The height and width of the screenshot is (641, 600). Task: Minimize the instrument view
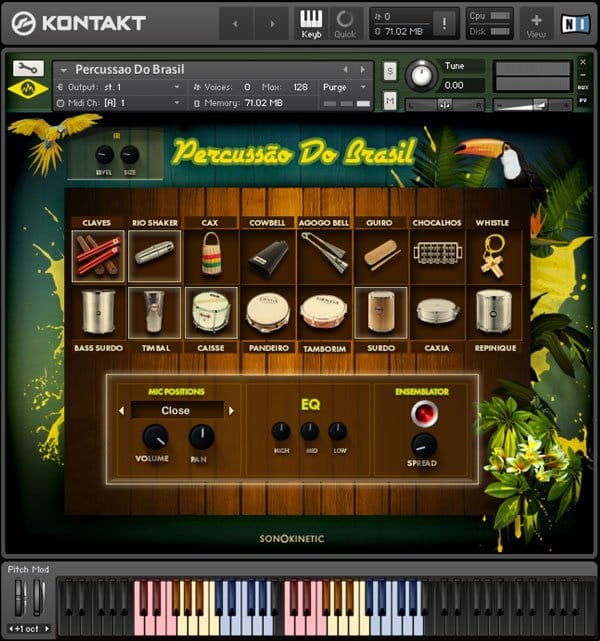(x=583, y=75)
